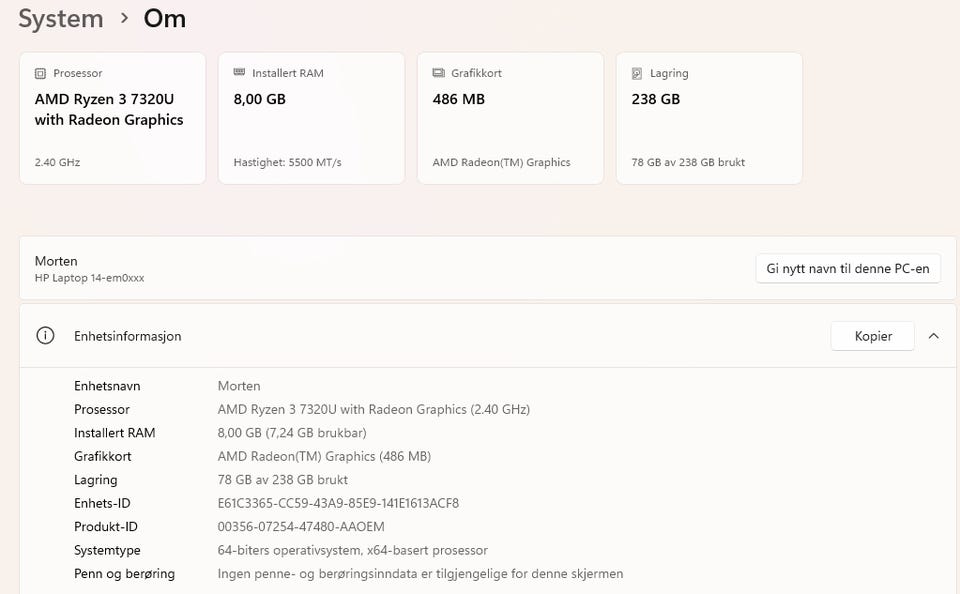Click the processor chip icon on the Prosessor card
The image size is (960, 594).
[x=40, y=73]
